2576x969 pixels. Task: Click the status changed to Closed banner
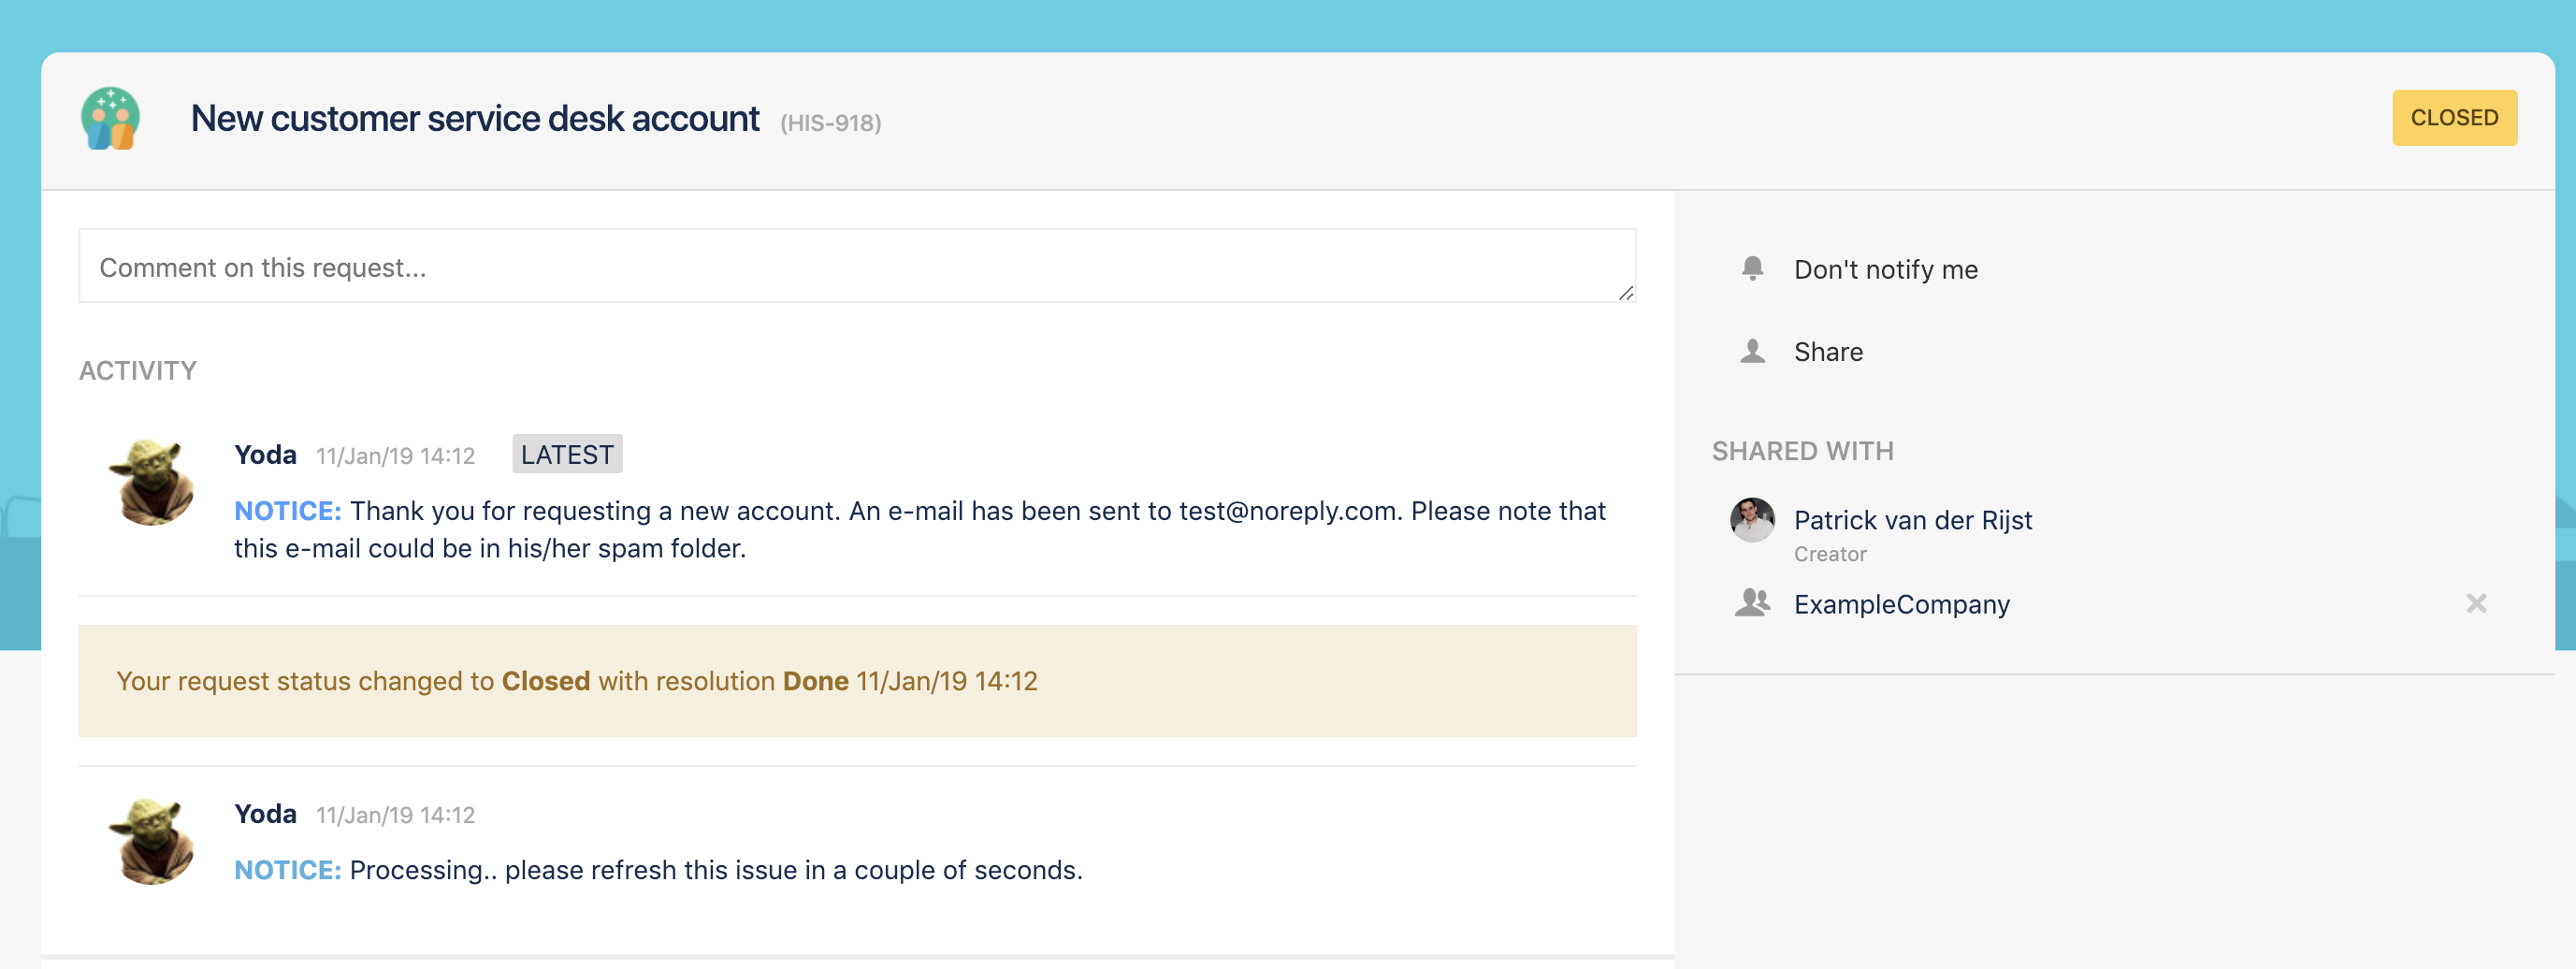[857, 681]
